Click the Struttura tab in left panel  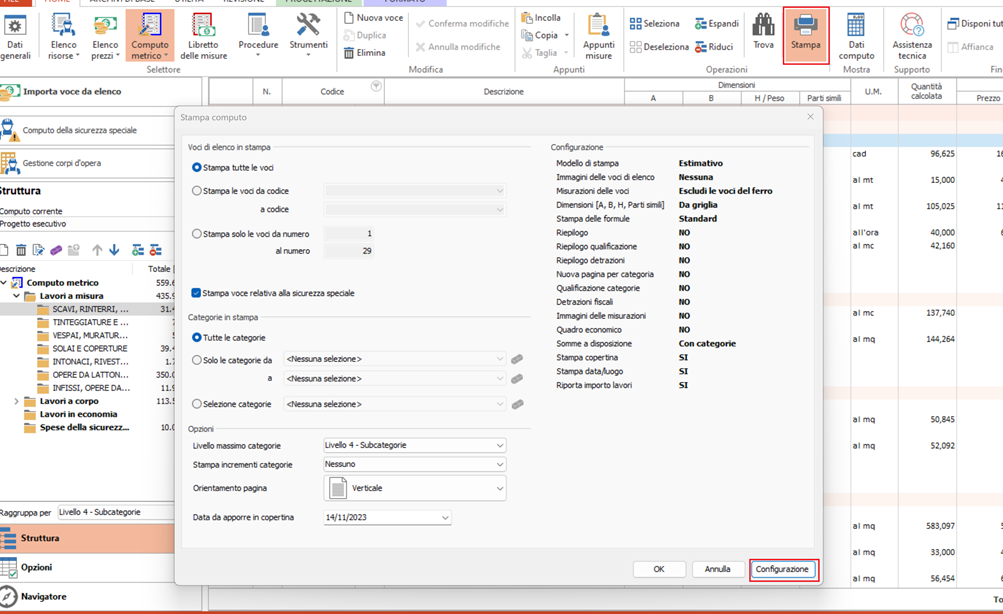pos(87,539)
